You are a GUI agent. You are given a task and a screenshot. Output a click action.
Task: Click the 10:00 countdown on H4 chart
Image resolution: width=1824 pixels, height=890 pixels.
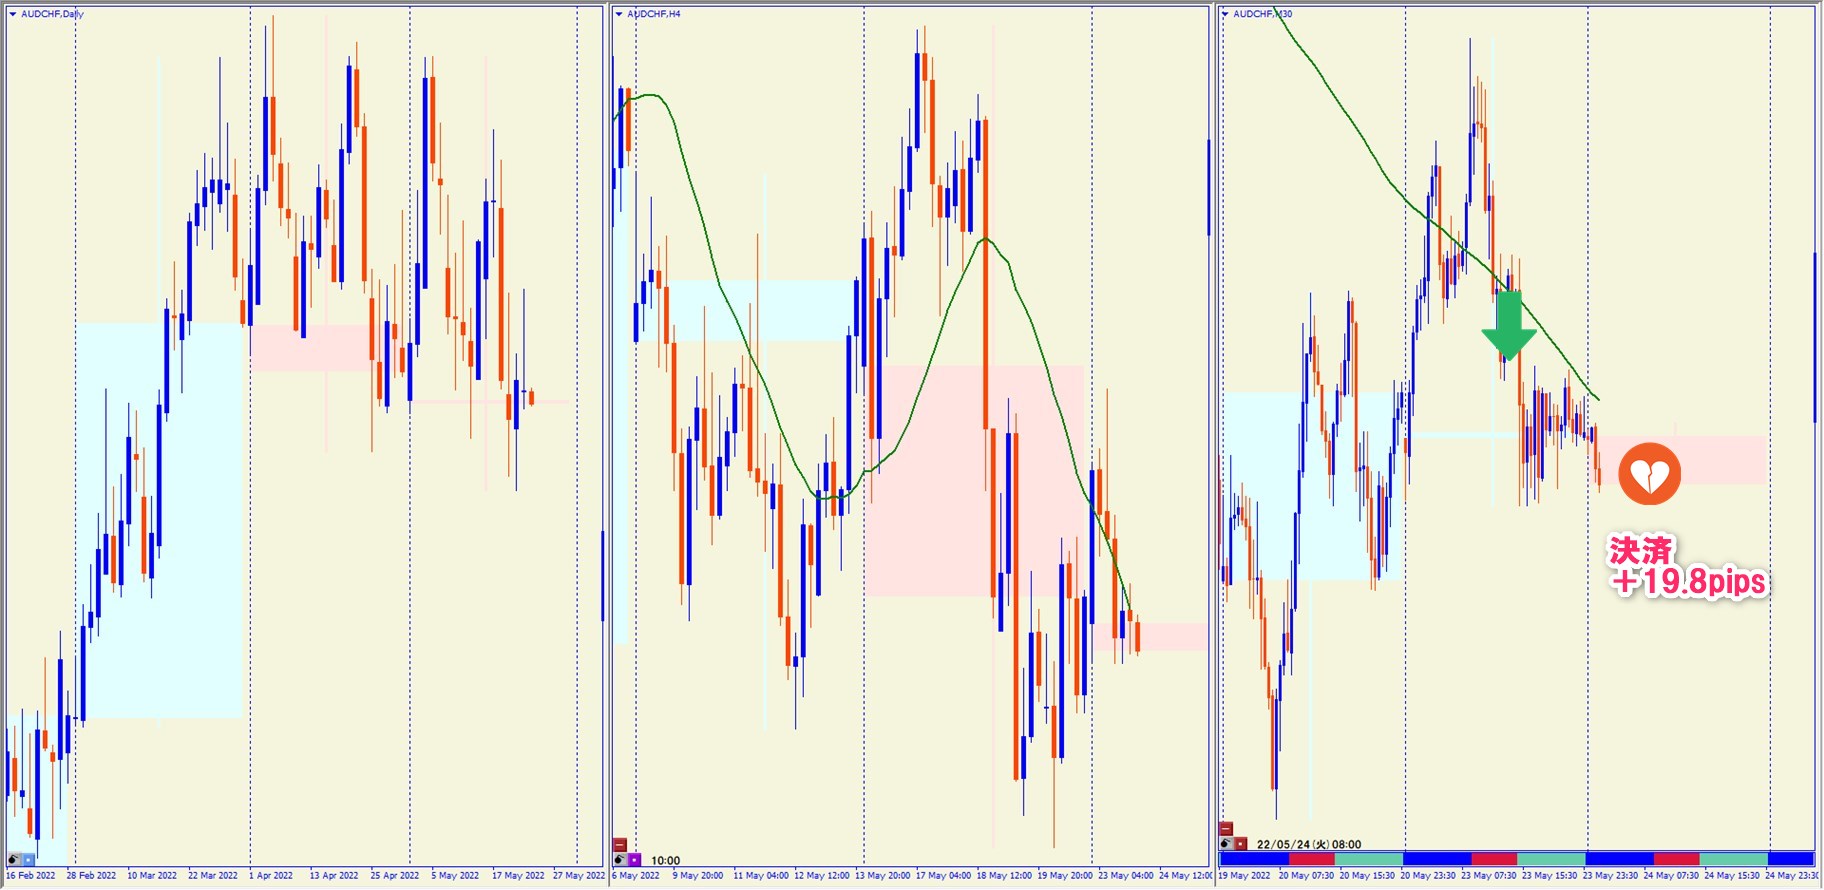tap(665, 860)
